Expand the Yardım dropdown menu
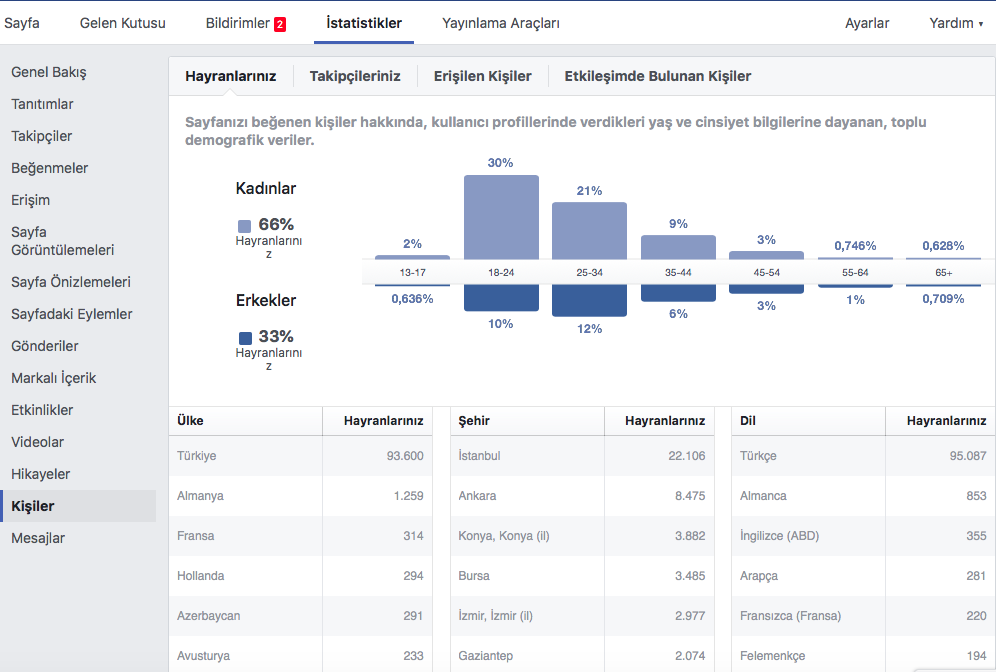This screenshot has width=996, height=672. pos(956,23)
